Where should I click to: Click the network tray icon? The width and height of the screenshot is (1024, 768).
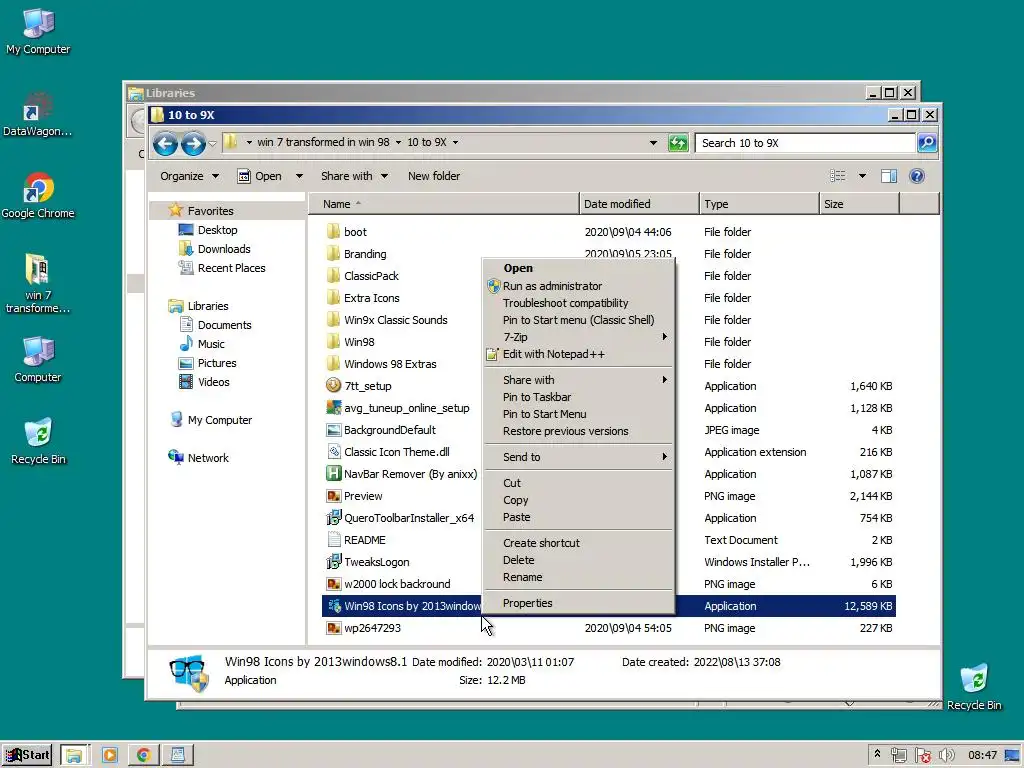click(899, 755)
